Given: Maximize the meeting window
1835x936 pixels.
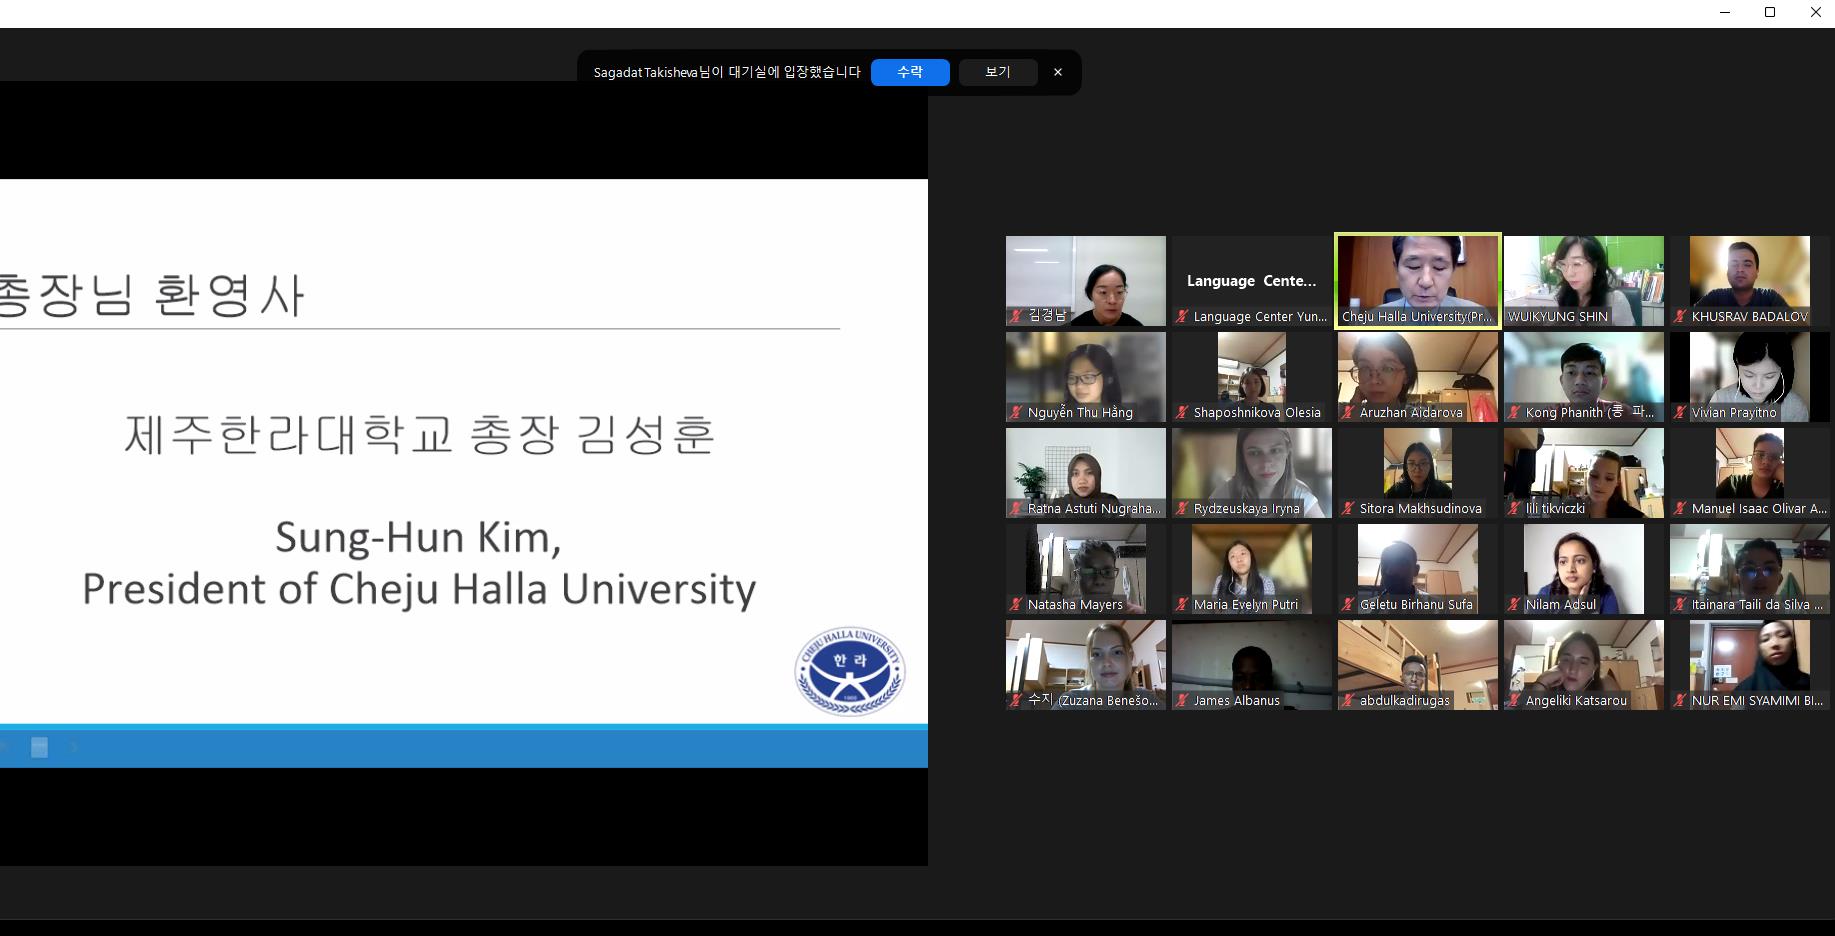Looking at the screenshot, I should pyautogui.click(x=1770, y=12).
